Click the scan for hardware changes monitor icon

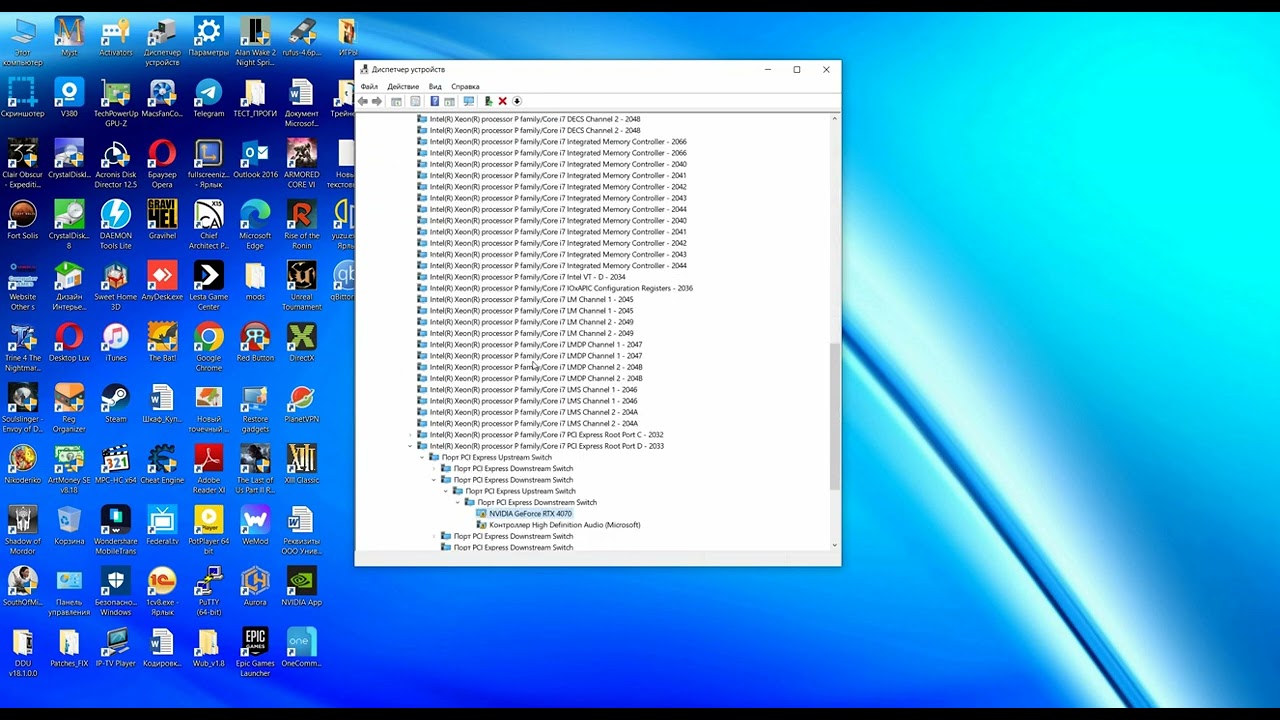[468, 101]
